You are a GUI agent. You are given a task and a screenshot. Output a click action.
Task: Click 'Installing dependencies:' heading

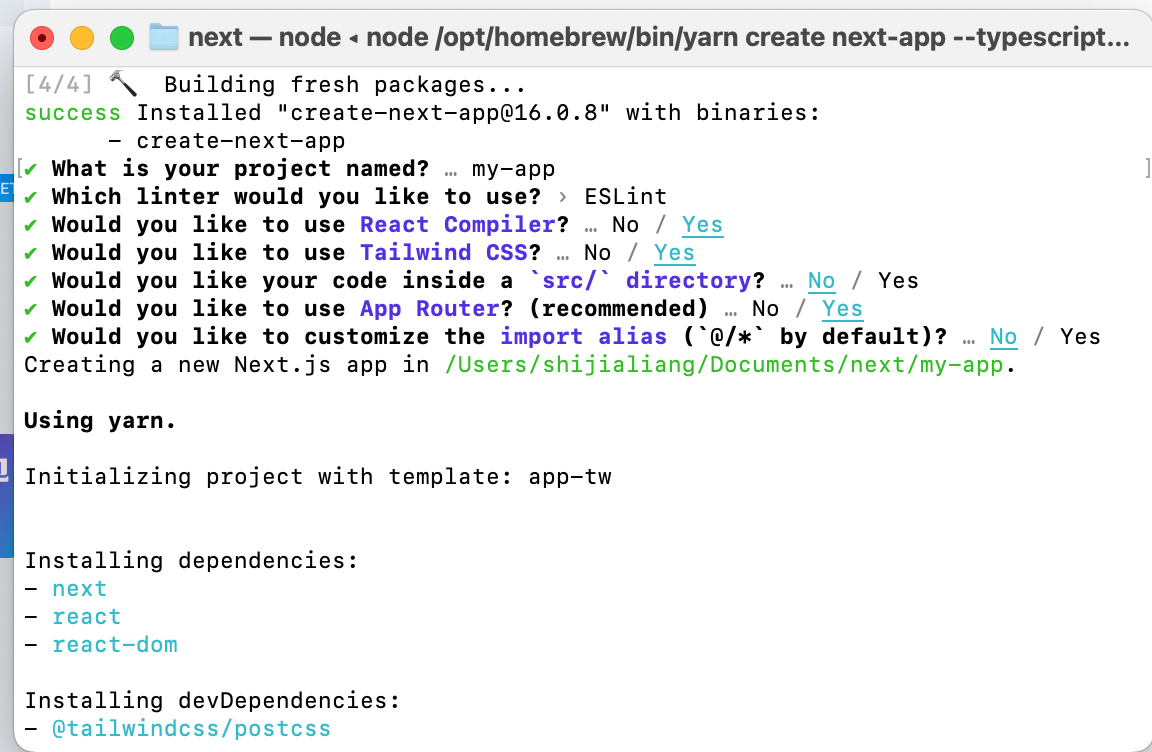click(x=191, y=561)
